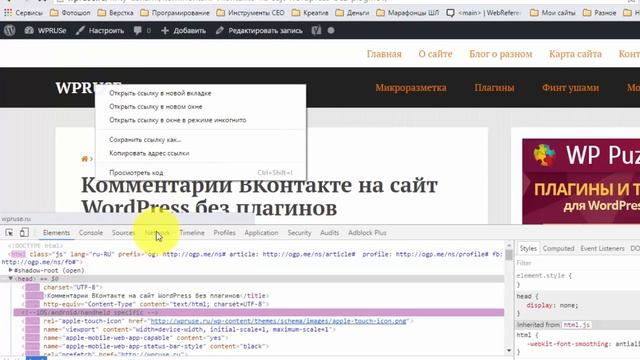Click the Yoast SEO icon in admin bar
The width and height of the screenshot is (640, 360).
pos(316,31)
